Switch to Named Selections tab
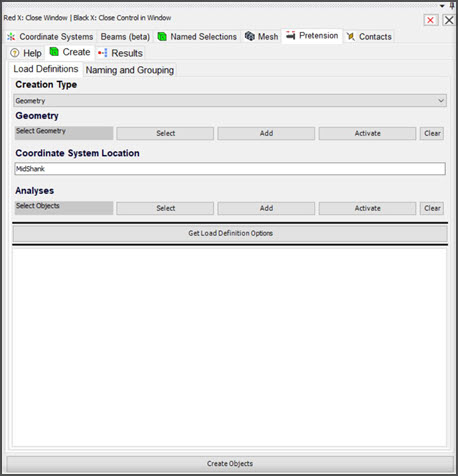The height and width of the screenshot is (476, 458). click(197, 37)
